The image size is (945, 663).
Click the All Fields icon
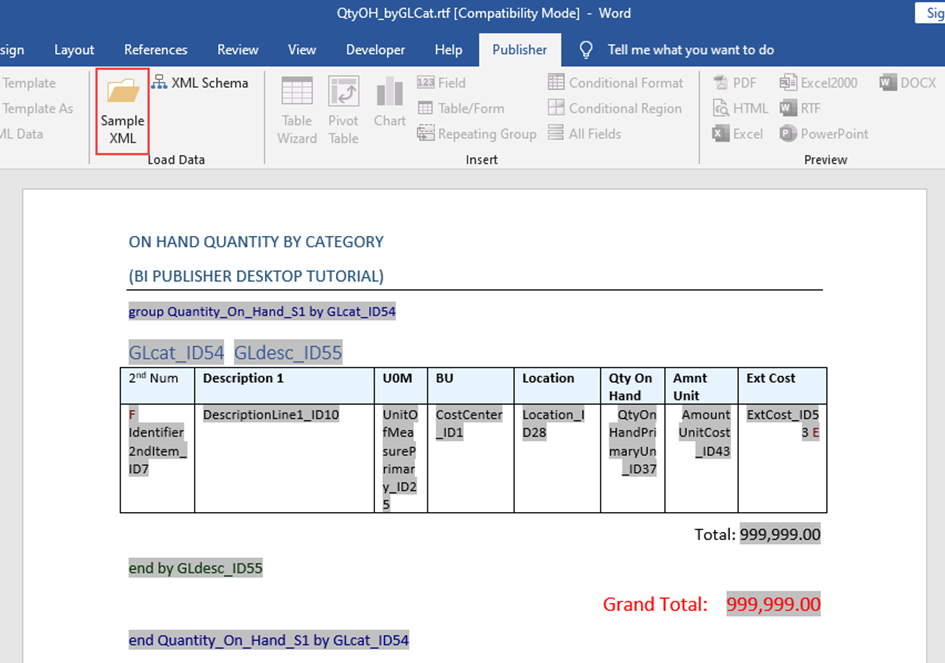pos(556,133)
